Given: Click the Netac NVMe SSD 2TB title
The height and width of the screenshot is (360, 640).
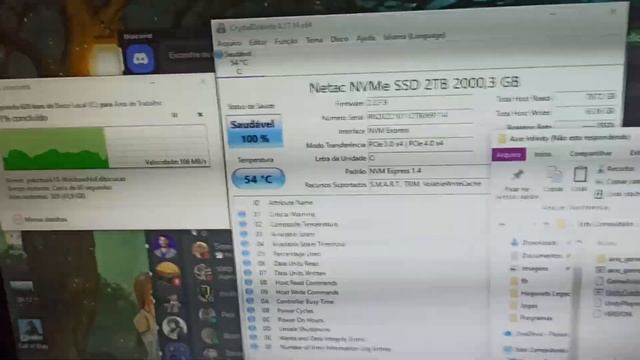Looking at the screenshot, I should pos(414,85).
